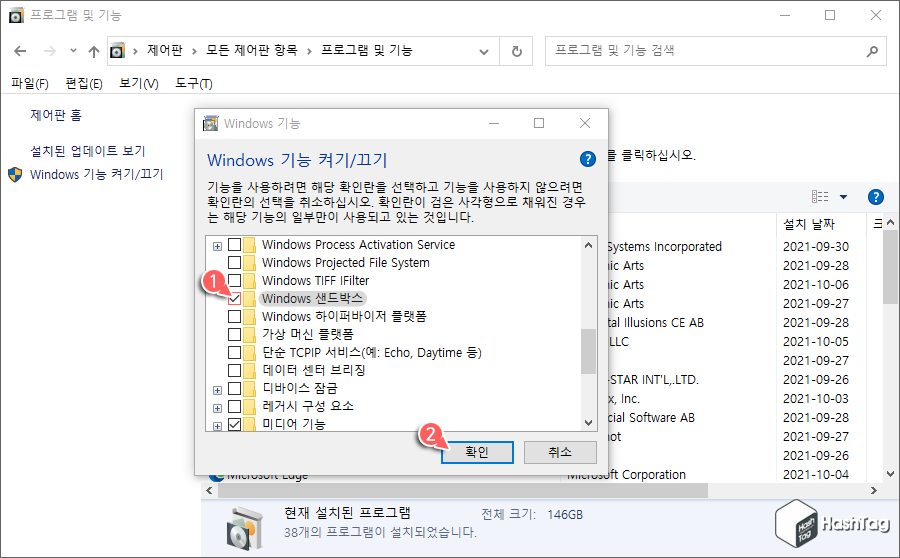Uncheck the Windows 샌드박스 checkbox

click(234, 299)
